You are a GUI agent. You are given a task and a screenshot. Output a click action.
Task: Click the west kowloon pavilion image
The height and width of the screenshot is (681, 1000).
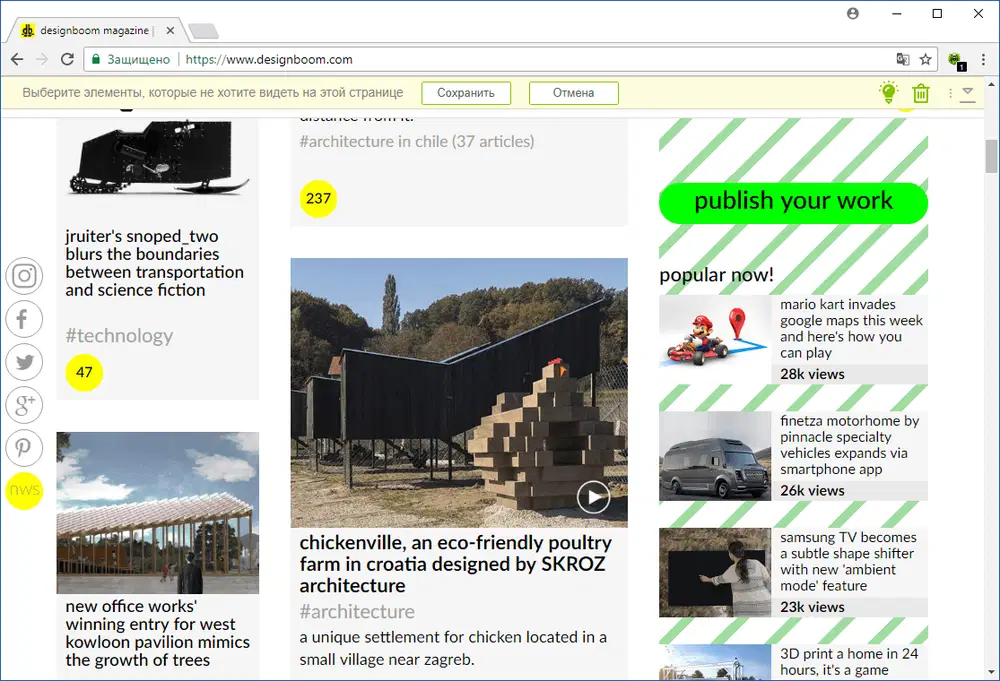tap(158, 513)
